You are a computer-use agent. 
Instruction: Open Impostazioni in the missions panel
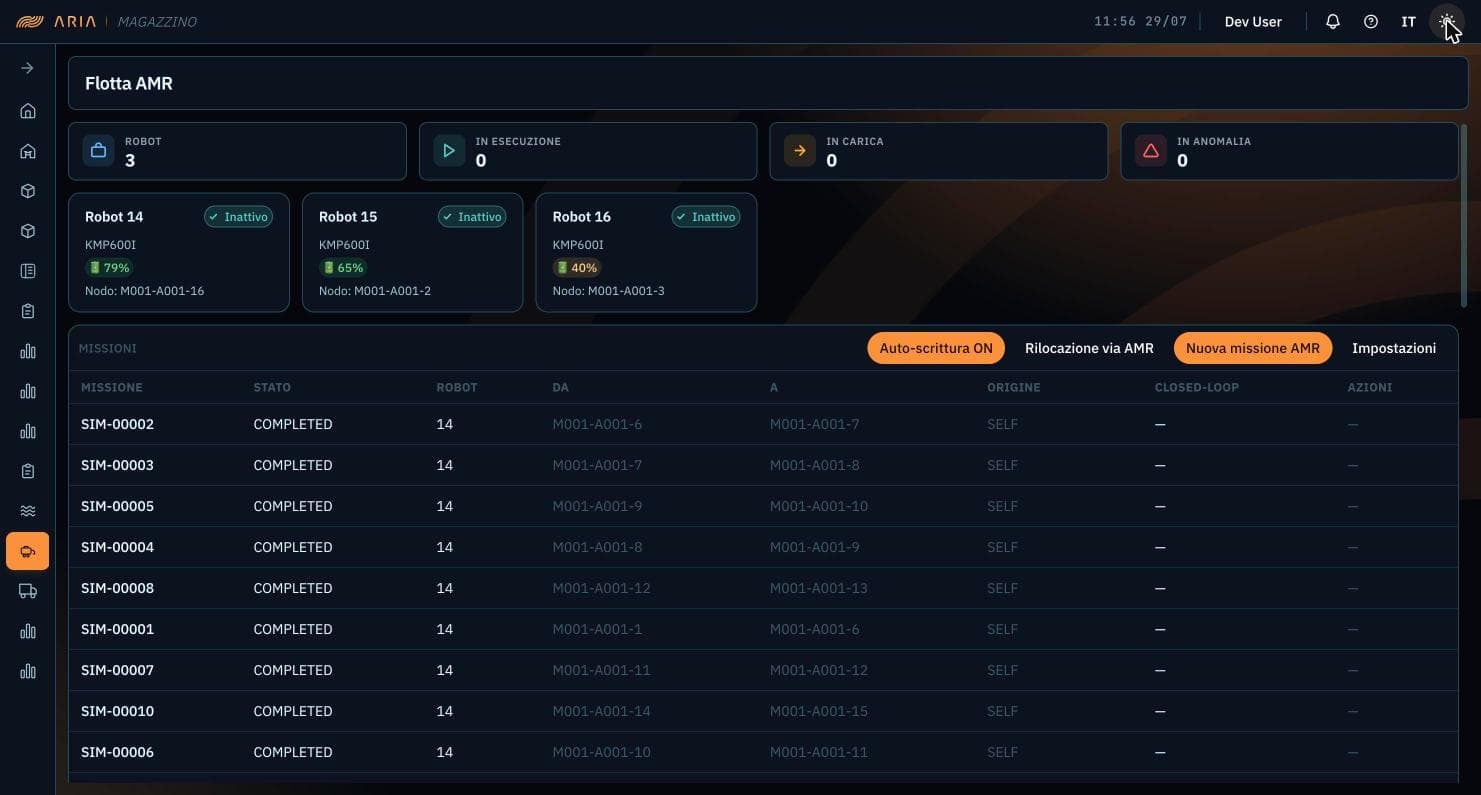[x=1394, y=348]
